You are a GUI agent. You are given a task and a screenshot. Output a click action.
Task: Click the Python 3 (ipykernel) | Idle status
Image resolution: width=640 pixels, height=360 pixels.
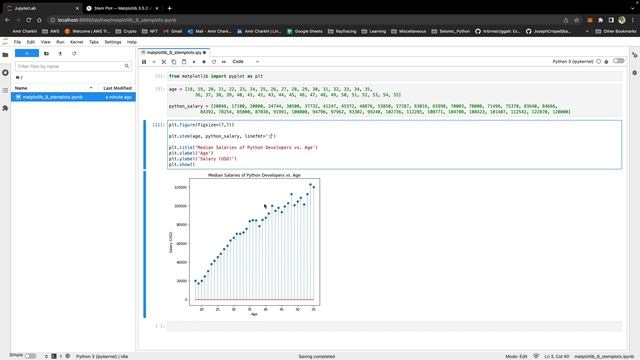[102, 356]
